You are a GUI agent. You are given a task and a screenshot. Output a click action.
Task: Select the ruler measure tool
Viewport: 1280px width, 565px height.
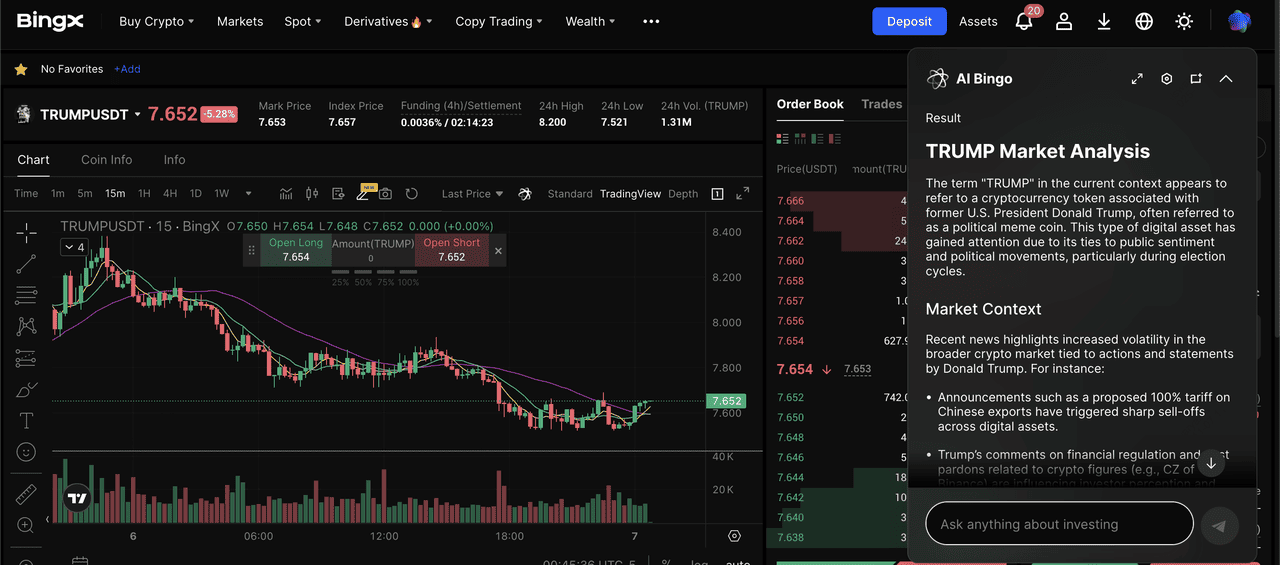[27, 493]
